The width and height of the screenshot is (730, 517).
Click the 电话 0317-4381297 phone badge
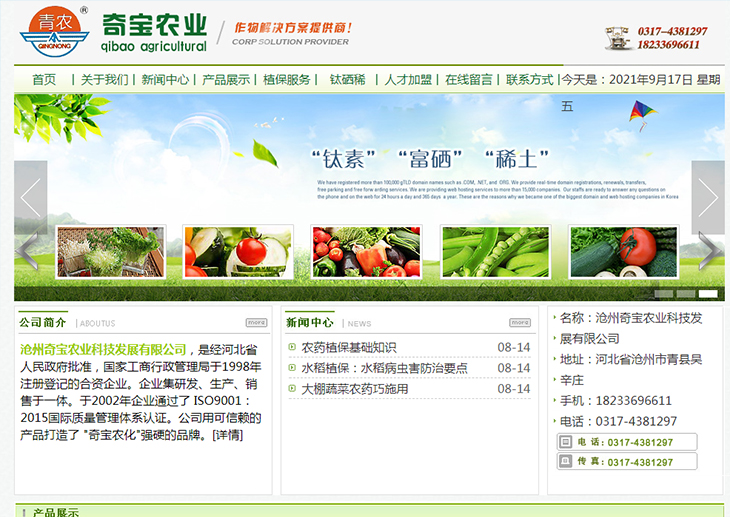(626, 442)
